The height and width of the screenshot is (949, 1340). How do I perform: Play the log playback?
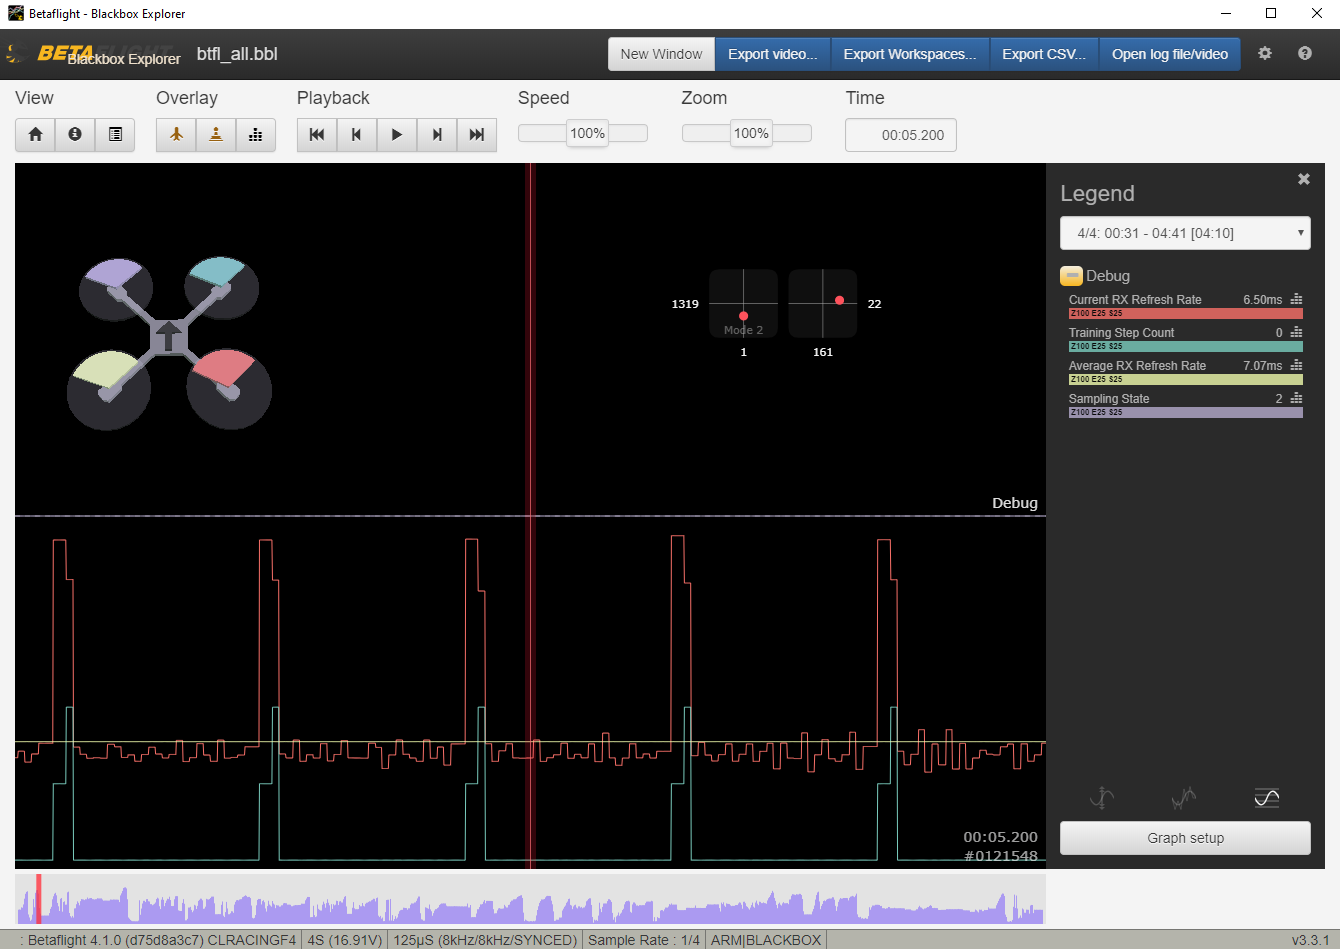click(x=397, y=134)
